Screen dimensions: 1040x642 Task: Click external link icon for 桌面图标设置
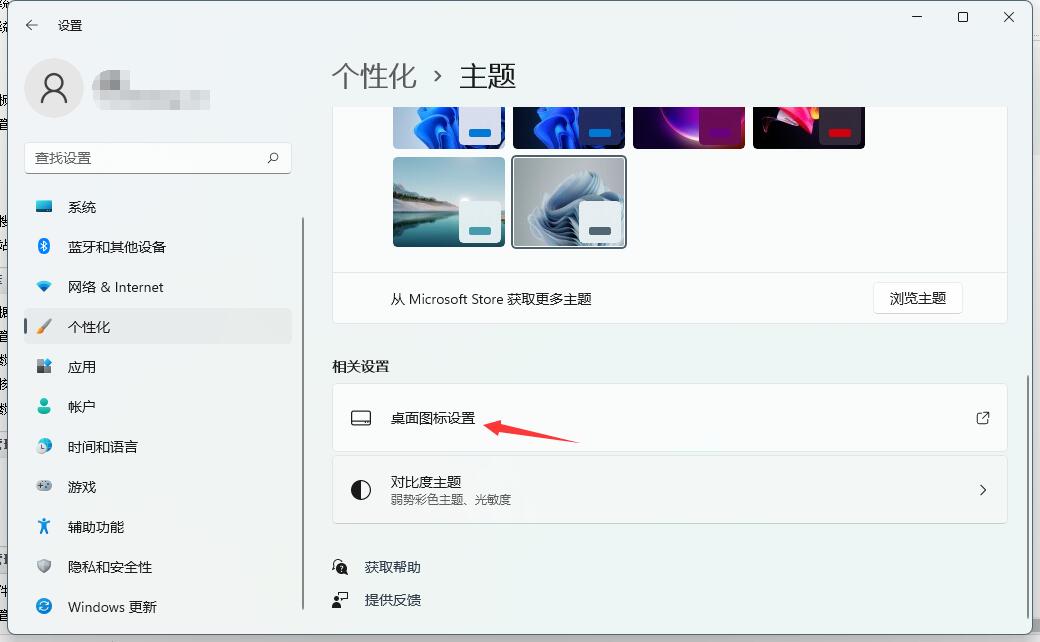point(983,418)
